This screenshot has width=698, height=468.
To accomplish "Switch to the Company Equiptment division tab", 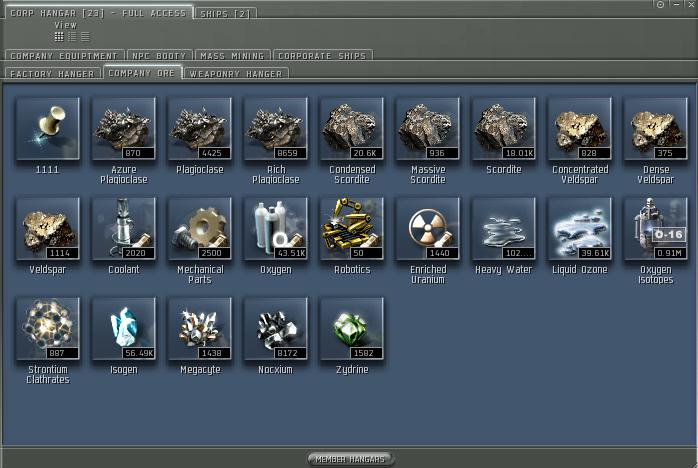I will (64, 56).
